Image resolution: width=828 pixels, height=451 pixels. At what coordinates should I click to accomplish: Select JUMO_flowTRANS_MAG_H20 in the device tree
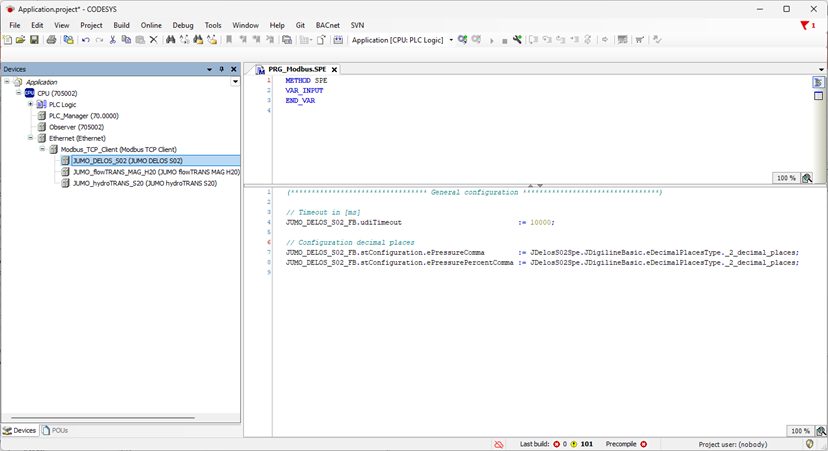(156, 172)
